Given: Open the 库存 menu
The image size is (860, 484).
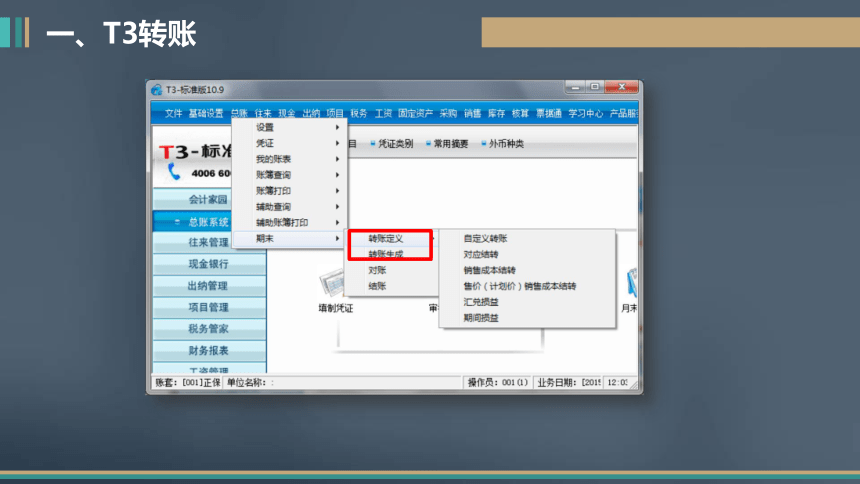Looking at the screenshot, I should click(x=496, y=113).
